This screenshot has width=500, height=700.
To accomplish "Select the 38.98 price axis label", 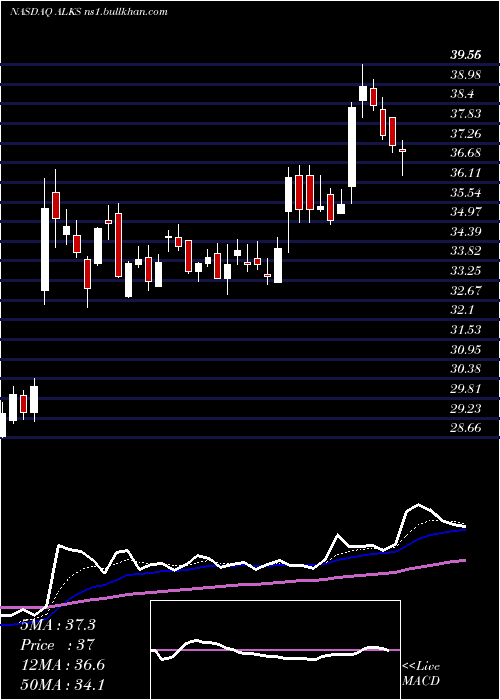I will coord(466,75).
